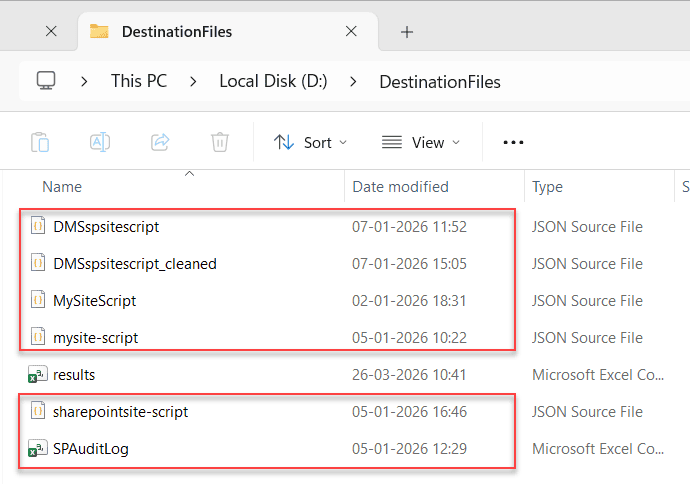Toggle sort direction arrow above Name column
Screen dimensions: 690x484
click(189, 174)
